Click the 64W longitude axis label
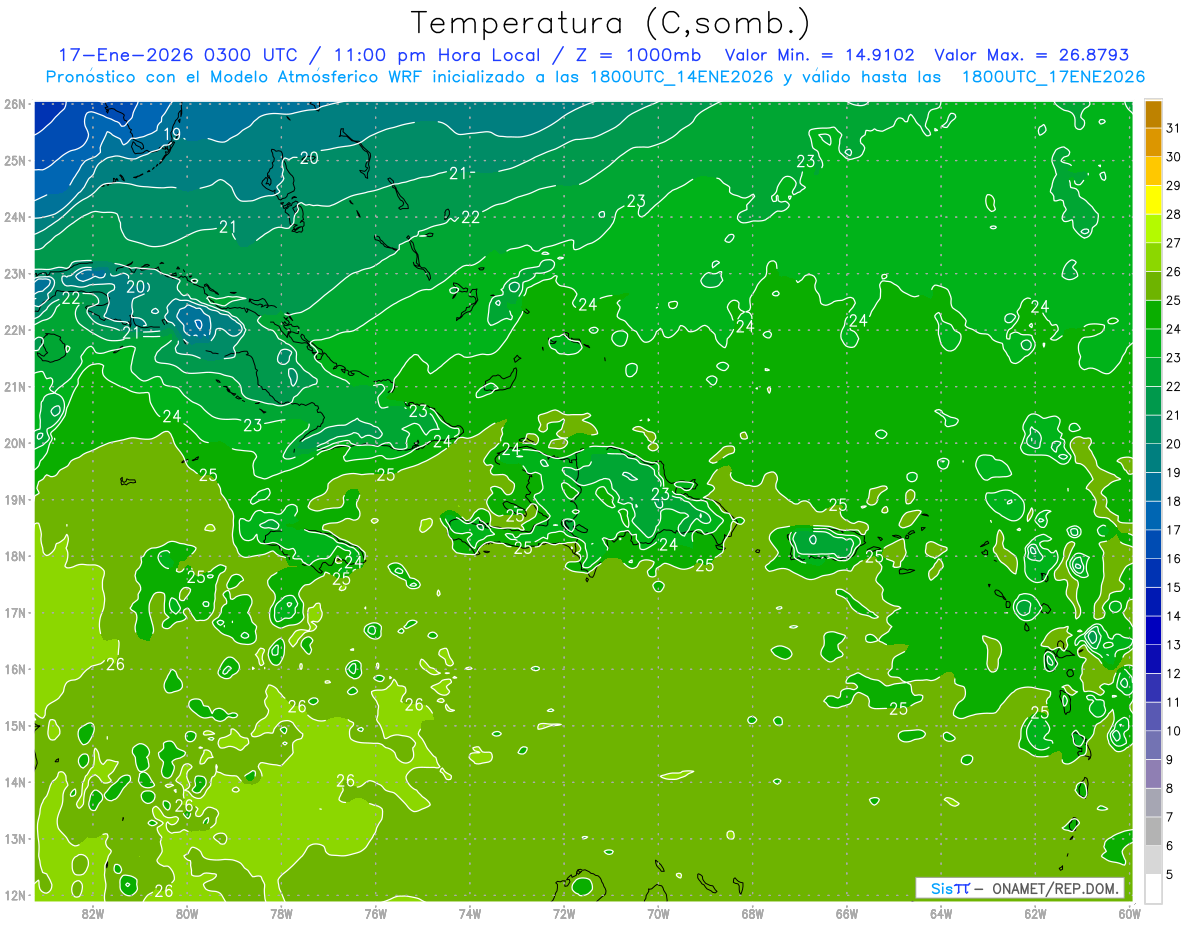This screenshot has height=927, width=1200. pyautogui.click(x=941, y=913)
